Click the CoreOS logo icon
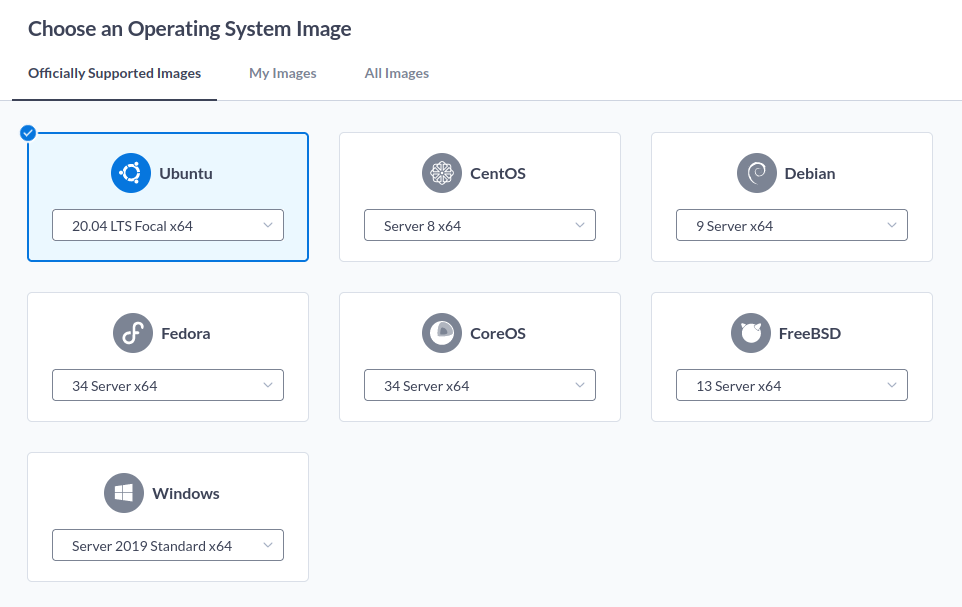962x607 pixels. pyautogui.click(x=442, y=333)
